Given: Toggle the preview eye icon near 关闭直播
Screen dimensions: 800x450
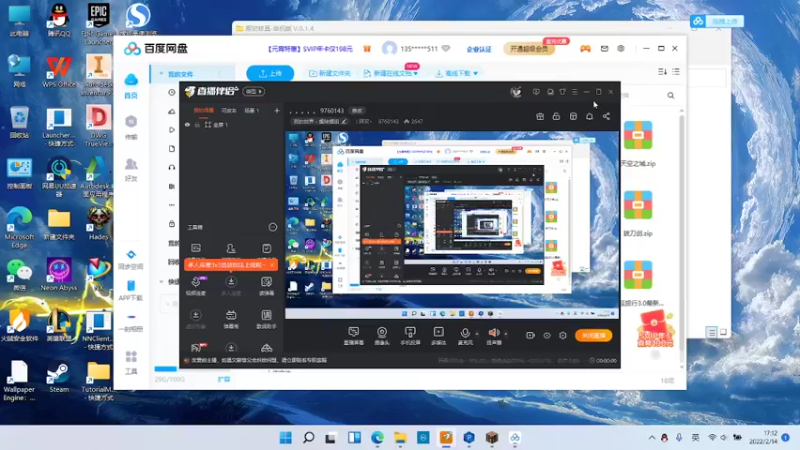Looking at the screenshot, I should point(546,335).
